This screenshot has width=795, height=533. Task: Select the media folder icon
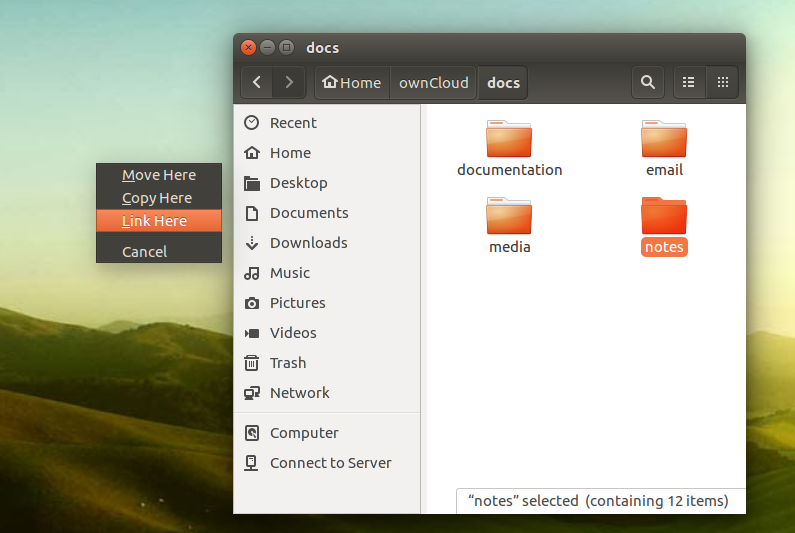pos(509,216)
